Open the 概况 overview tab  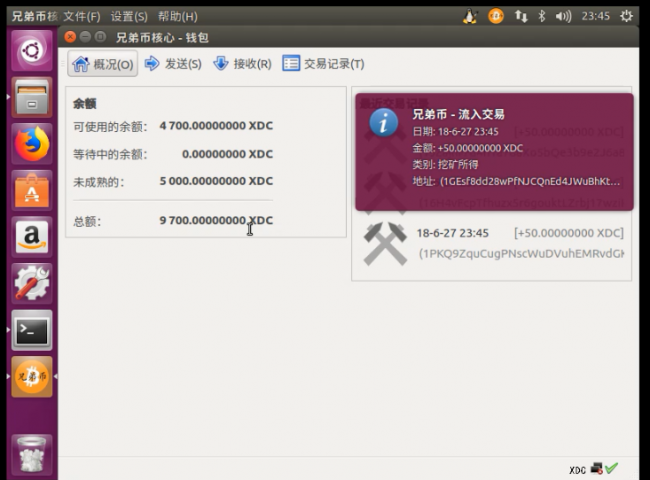coord(103,64)
